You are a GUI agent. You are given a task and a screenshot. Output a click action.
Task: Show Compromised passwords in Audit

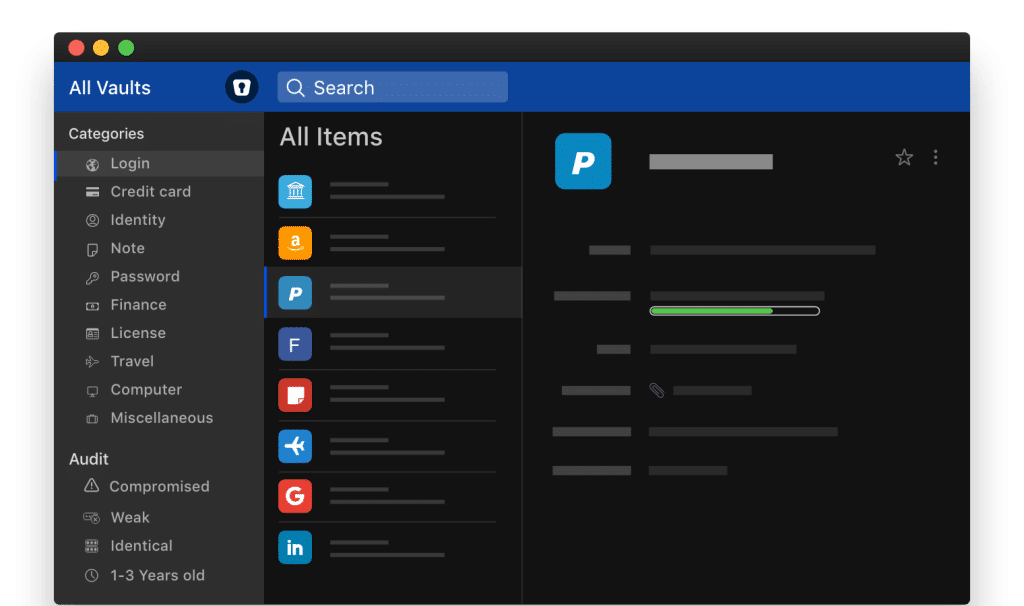158,487
